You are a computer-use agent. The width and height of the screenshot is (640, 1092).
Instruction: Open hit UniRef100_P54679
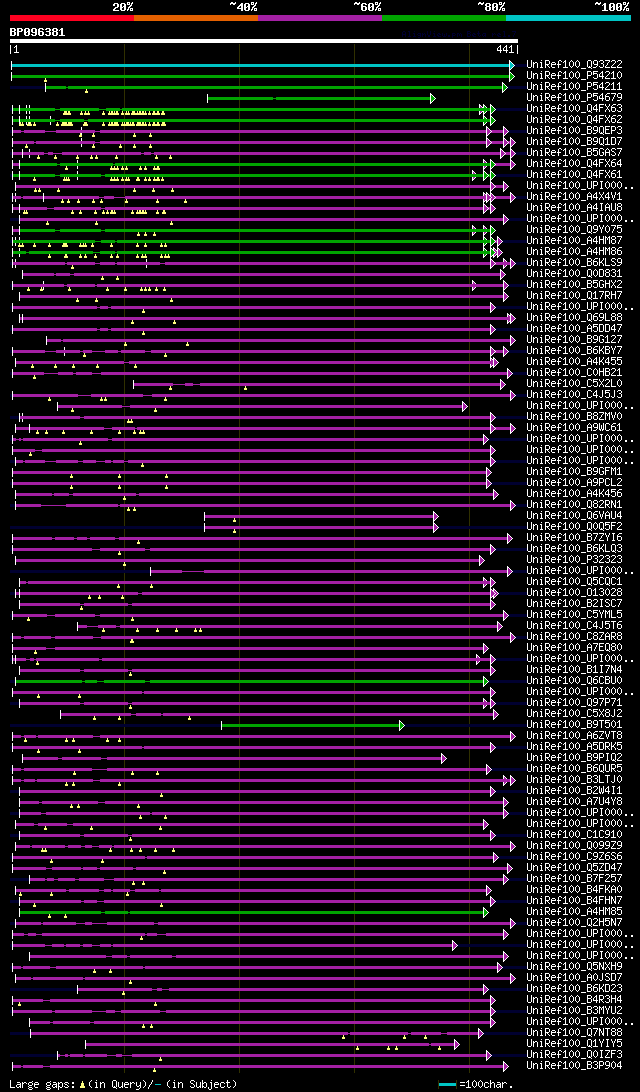tap(575, 97)
